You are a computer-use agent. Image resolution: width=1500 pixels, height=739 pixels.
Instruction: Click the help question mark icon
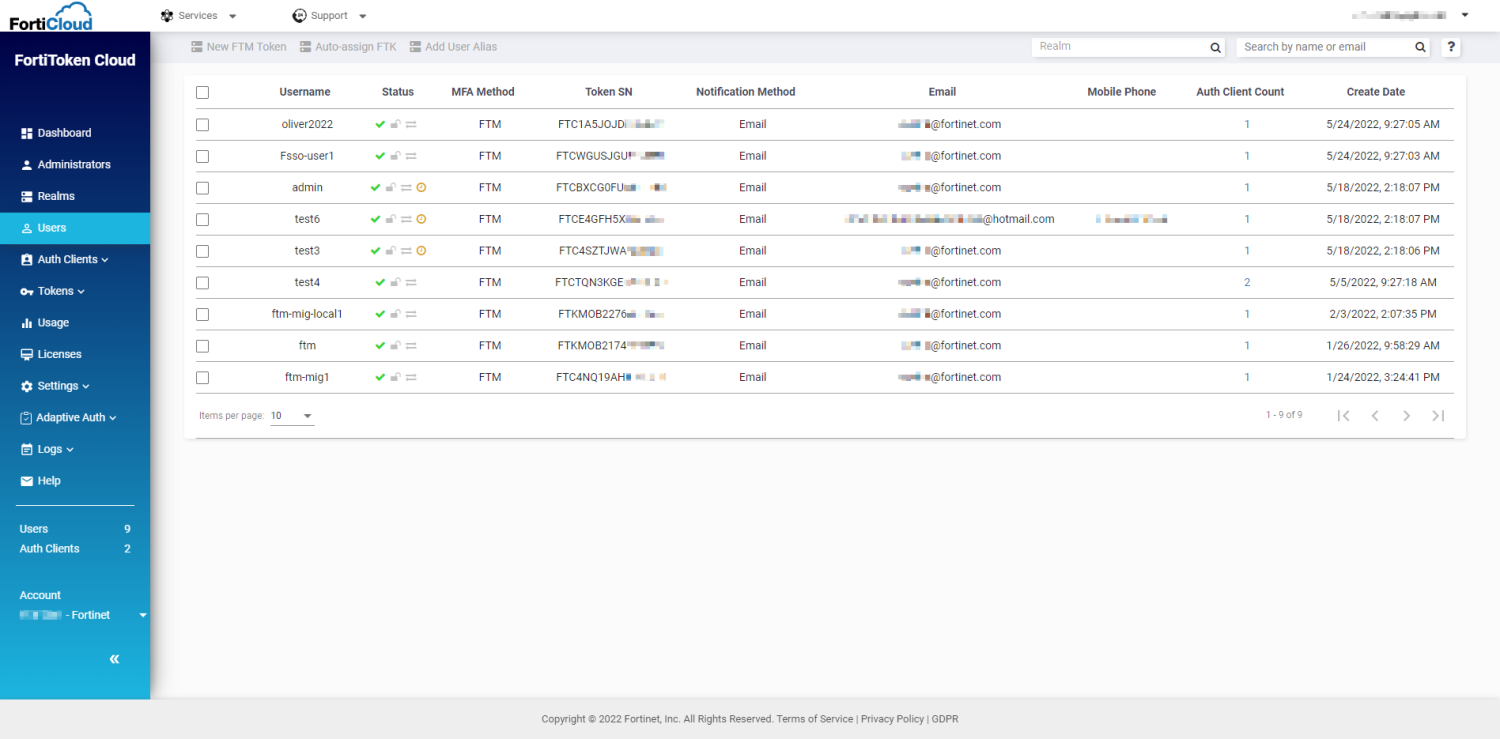tap(1451, 46)
